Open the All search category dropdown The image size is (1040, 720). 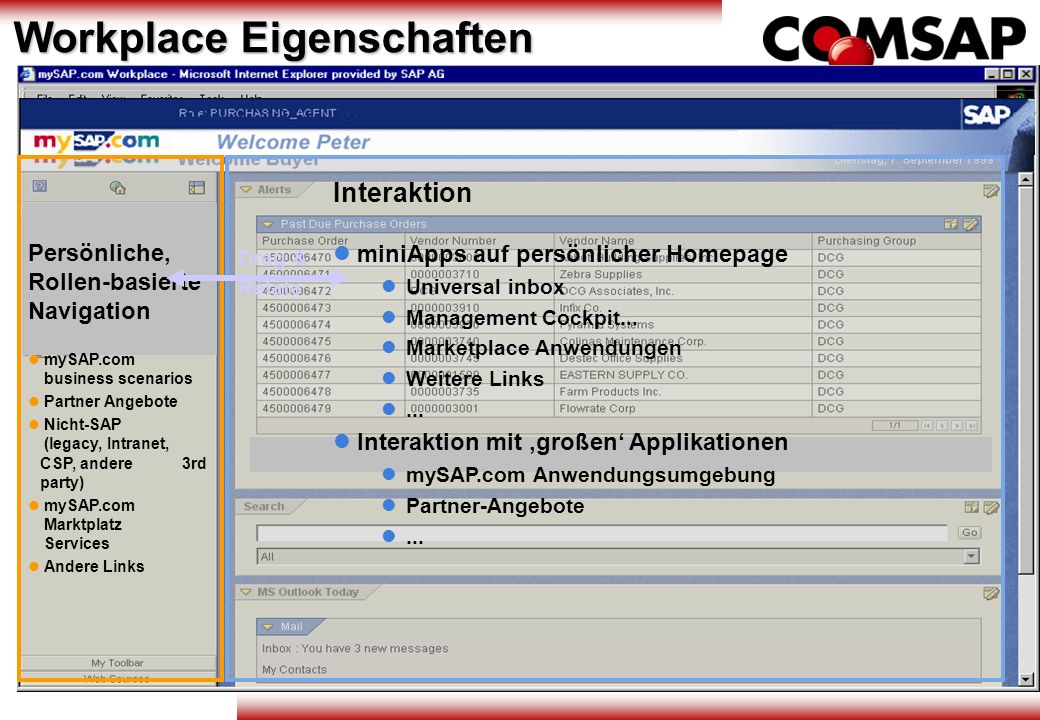tap(972, 556)
